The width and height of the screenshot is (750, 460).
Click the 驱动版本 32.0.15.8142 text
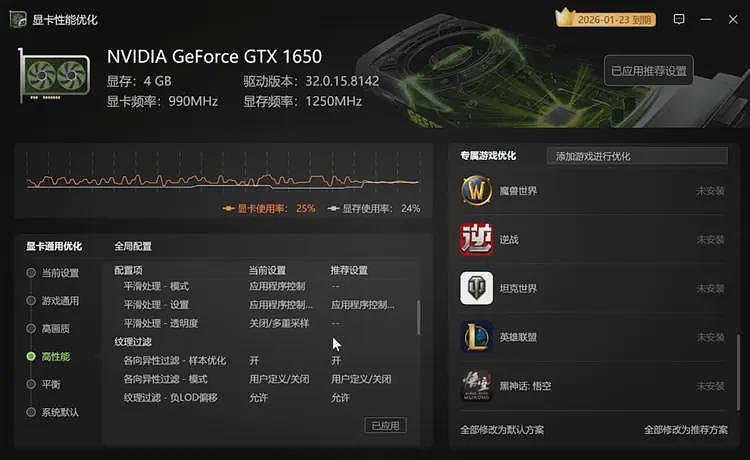click(x=311, y=81)
